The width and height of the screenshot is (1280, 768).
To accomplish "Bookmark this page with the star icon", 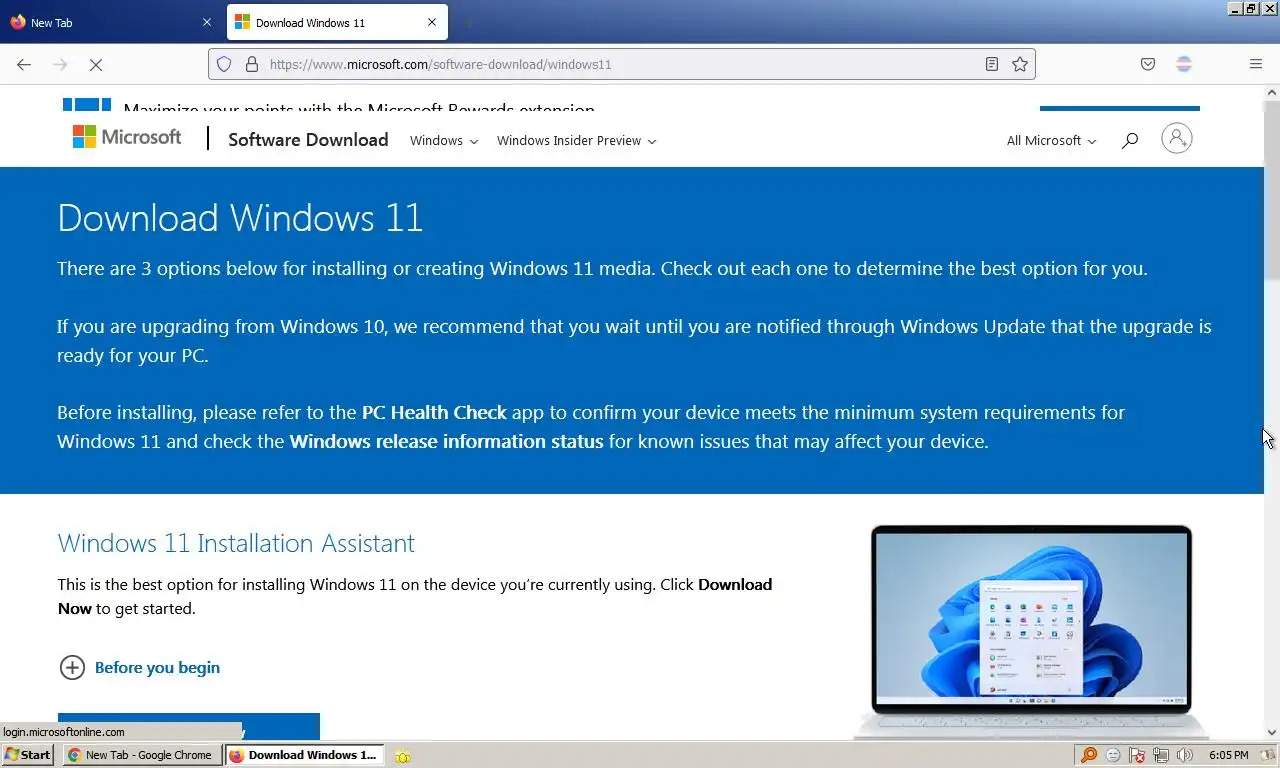I will click(1020, 64).
